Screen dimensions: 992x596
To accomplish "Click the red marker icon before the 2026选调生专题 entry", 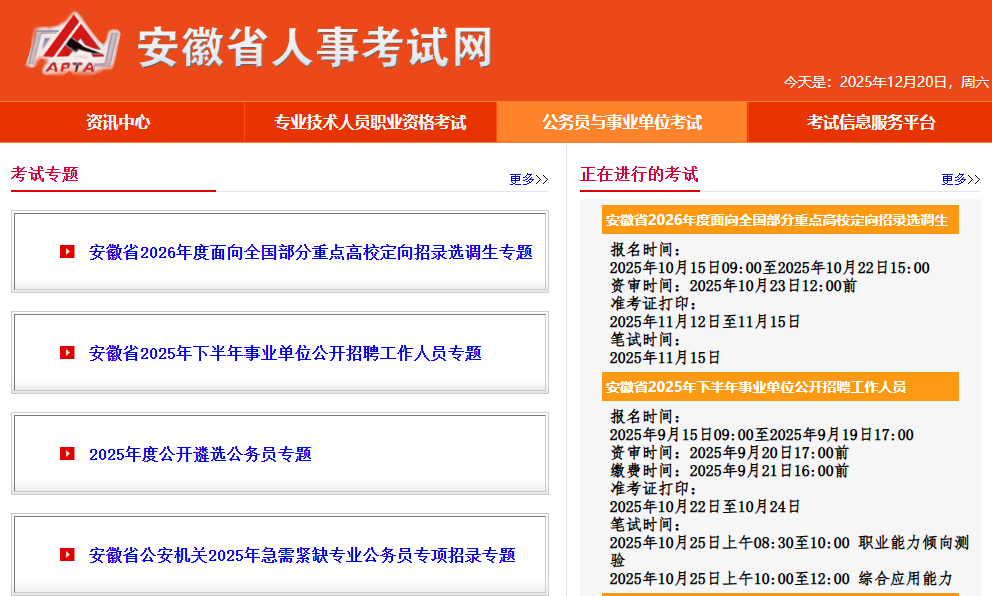I will (68, 252).
